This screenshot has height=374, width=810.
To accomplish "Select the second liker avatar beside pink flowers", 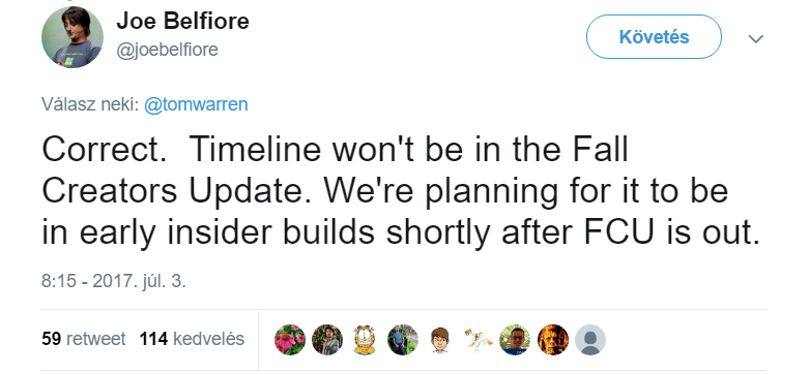I will (328, 339).
